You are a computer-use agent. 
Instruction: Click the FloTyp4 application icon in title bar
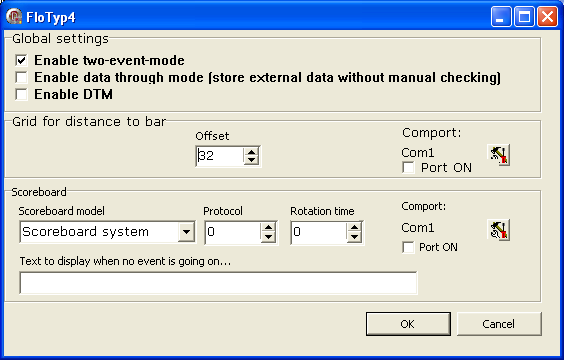click(x=14, y=17)
